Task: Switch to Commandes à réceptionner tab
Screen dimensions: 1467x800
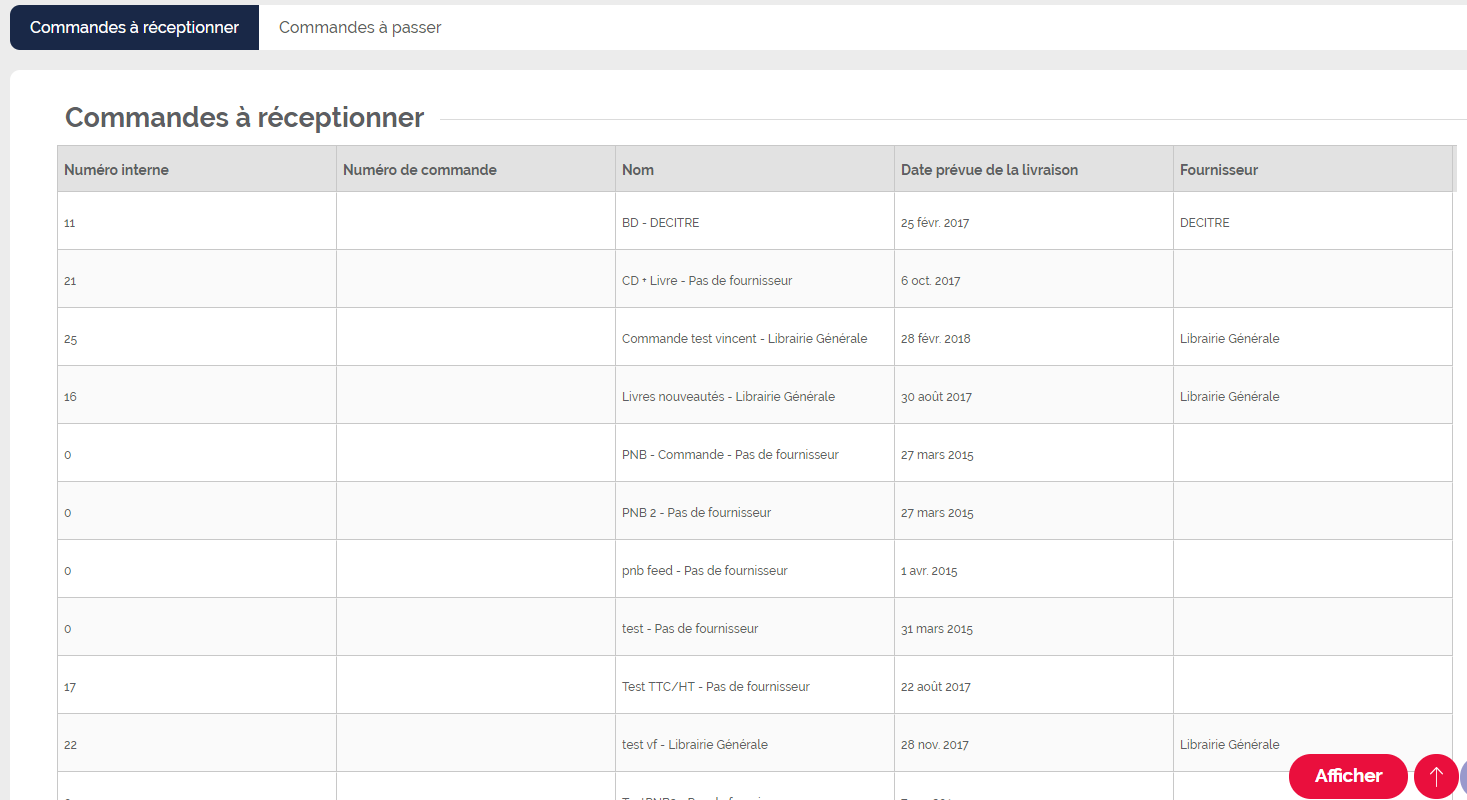Action: pyautogui.click(x=134, y=28)
